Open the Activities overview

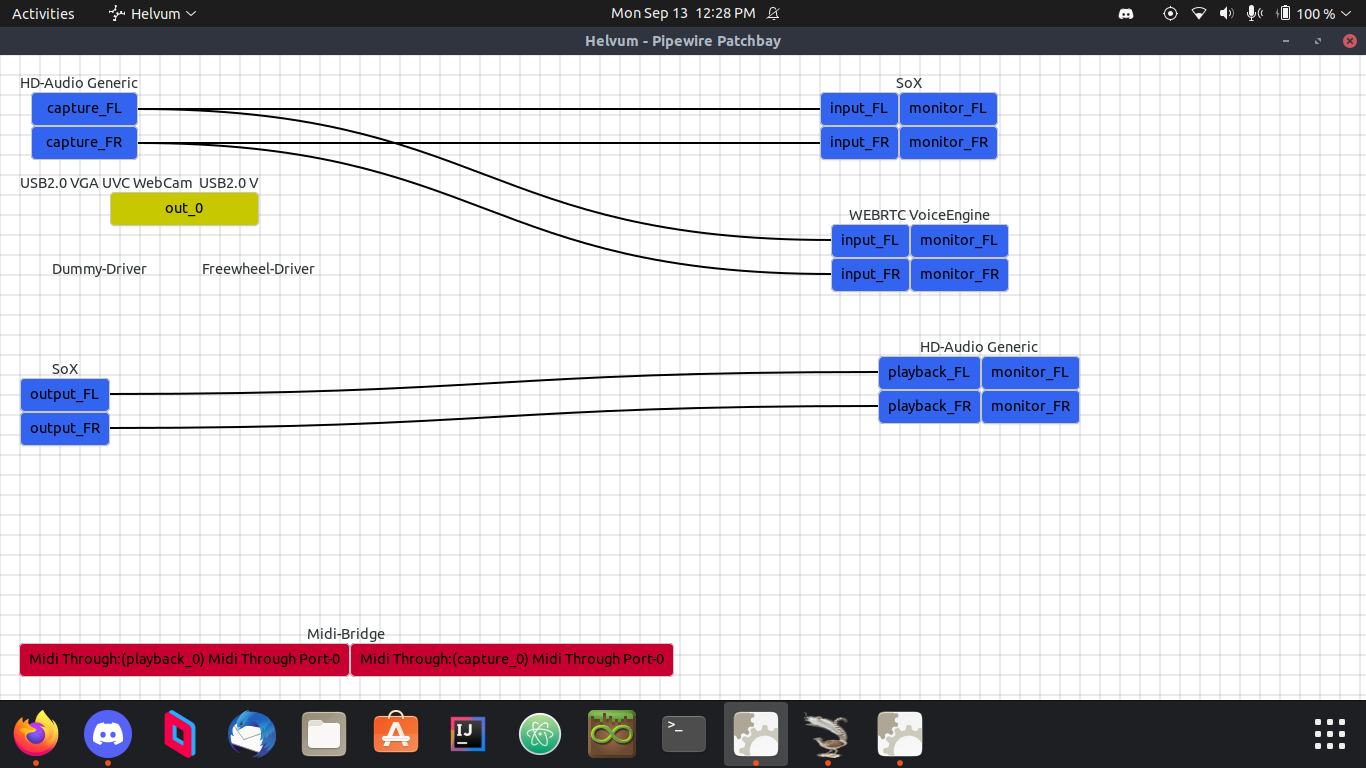coord(43,13)
